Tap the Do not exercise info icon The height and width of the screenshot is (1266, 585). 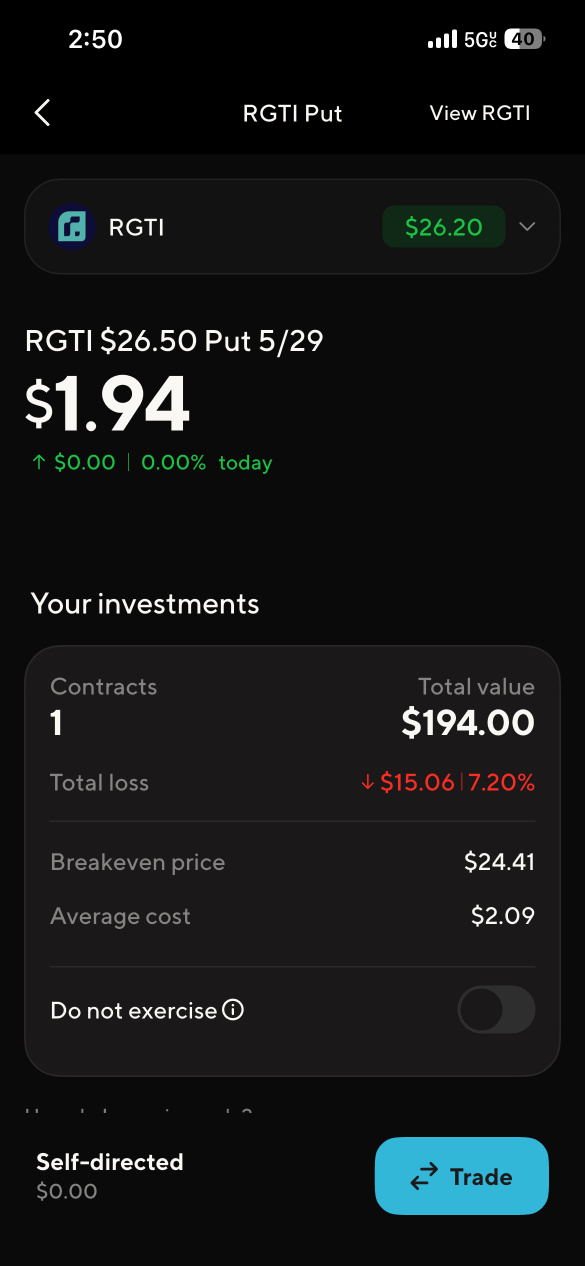pyautogui.click(x=233, y=1010)
